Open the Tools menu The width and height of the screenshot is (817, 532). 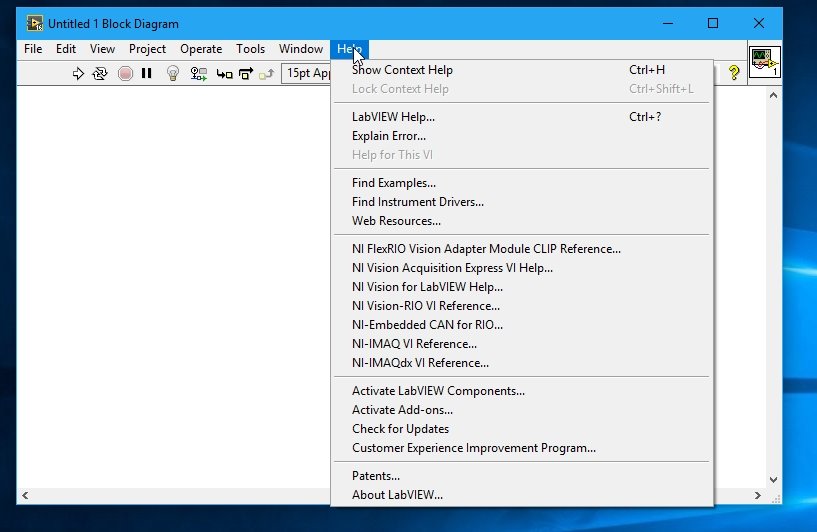[250, 49]
